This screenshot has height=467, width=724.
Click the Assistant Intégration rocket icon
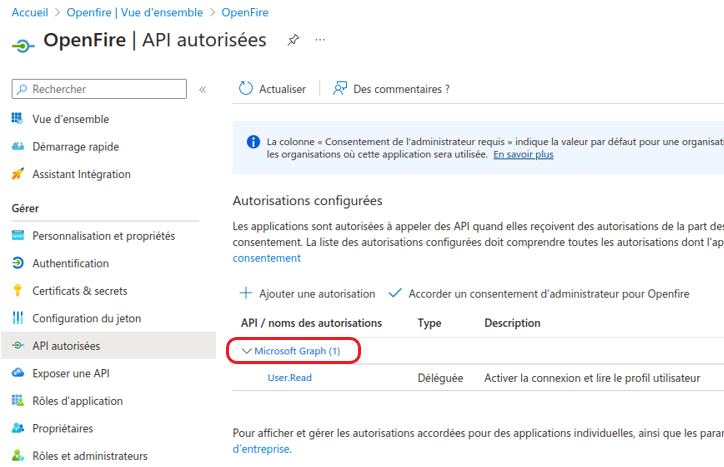[18, 174]
